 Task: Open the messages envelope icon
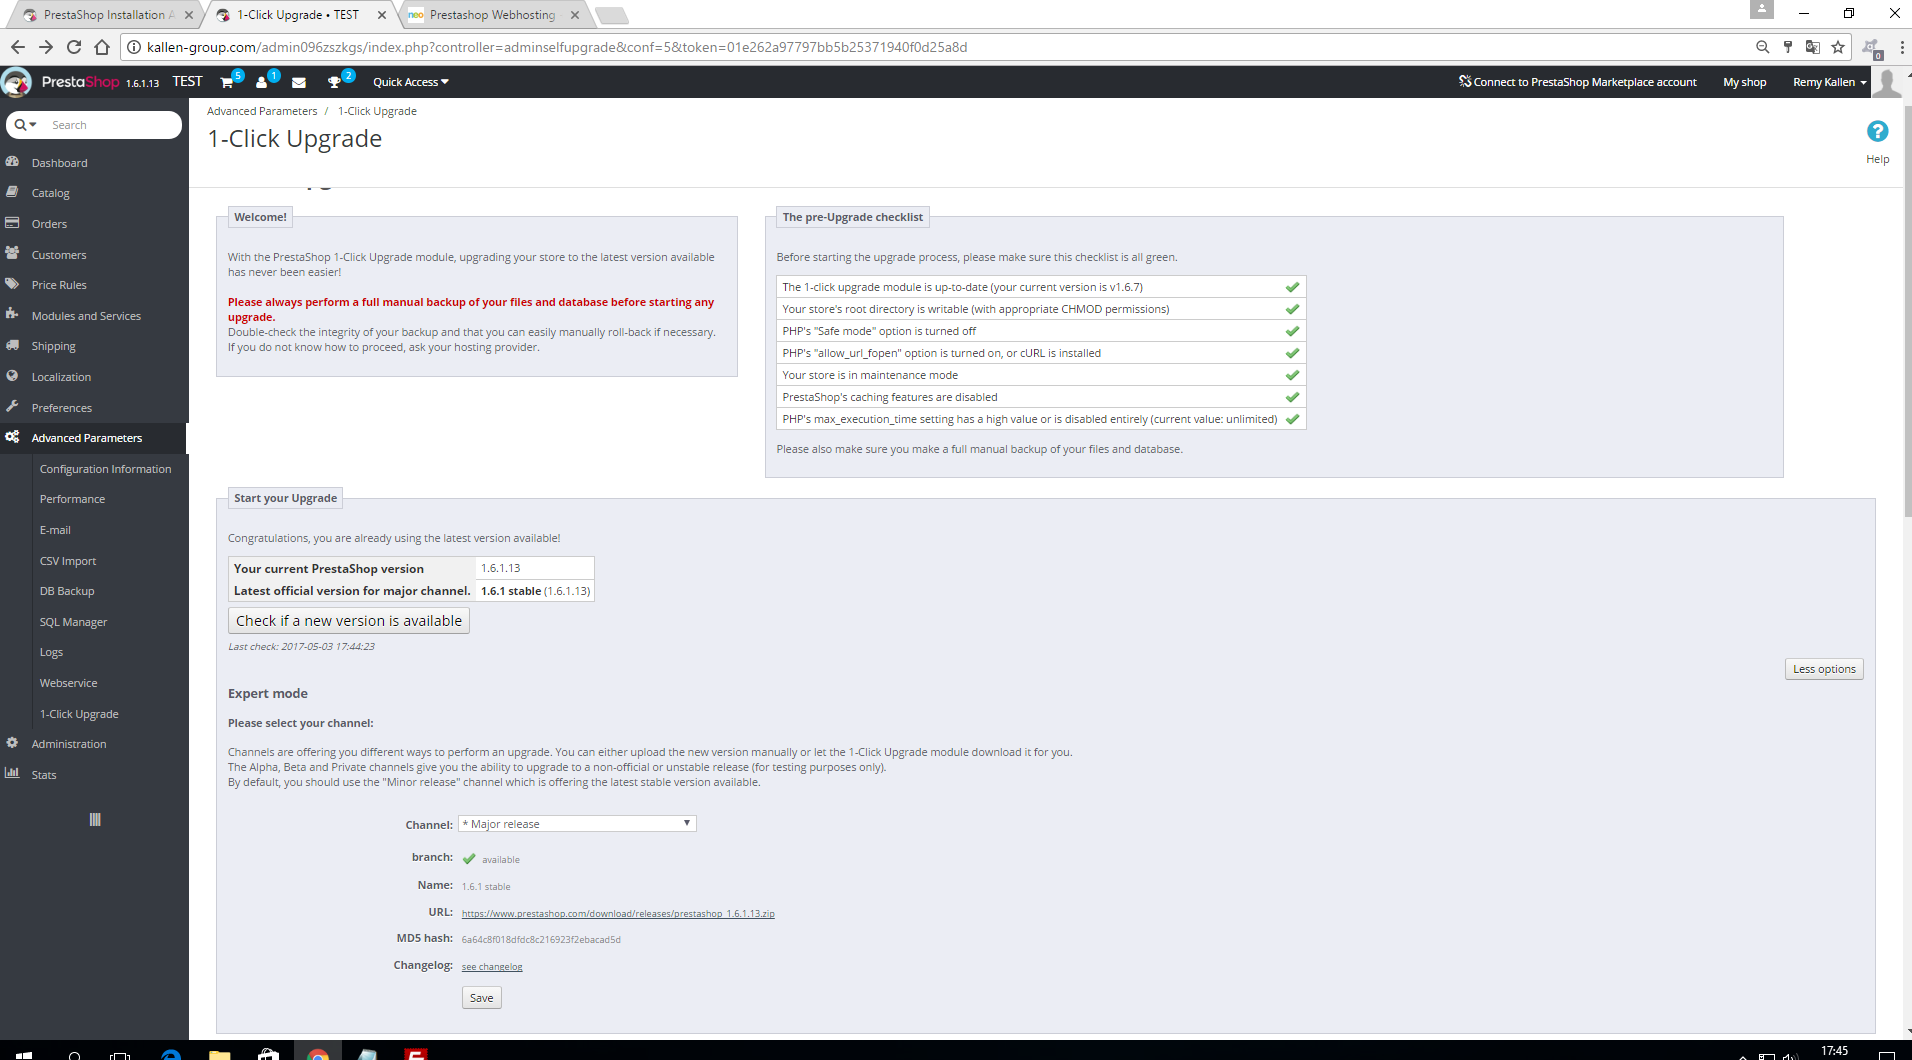click(x=299, y=83)
